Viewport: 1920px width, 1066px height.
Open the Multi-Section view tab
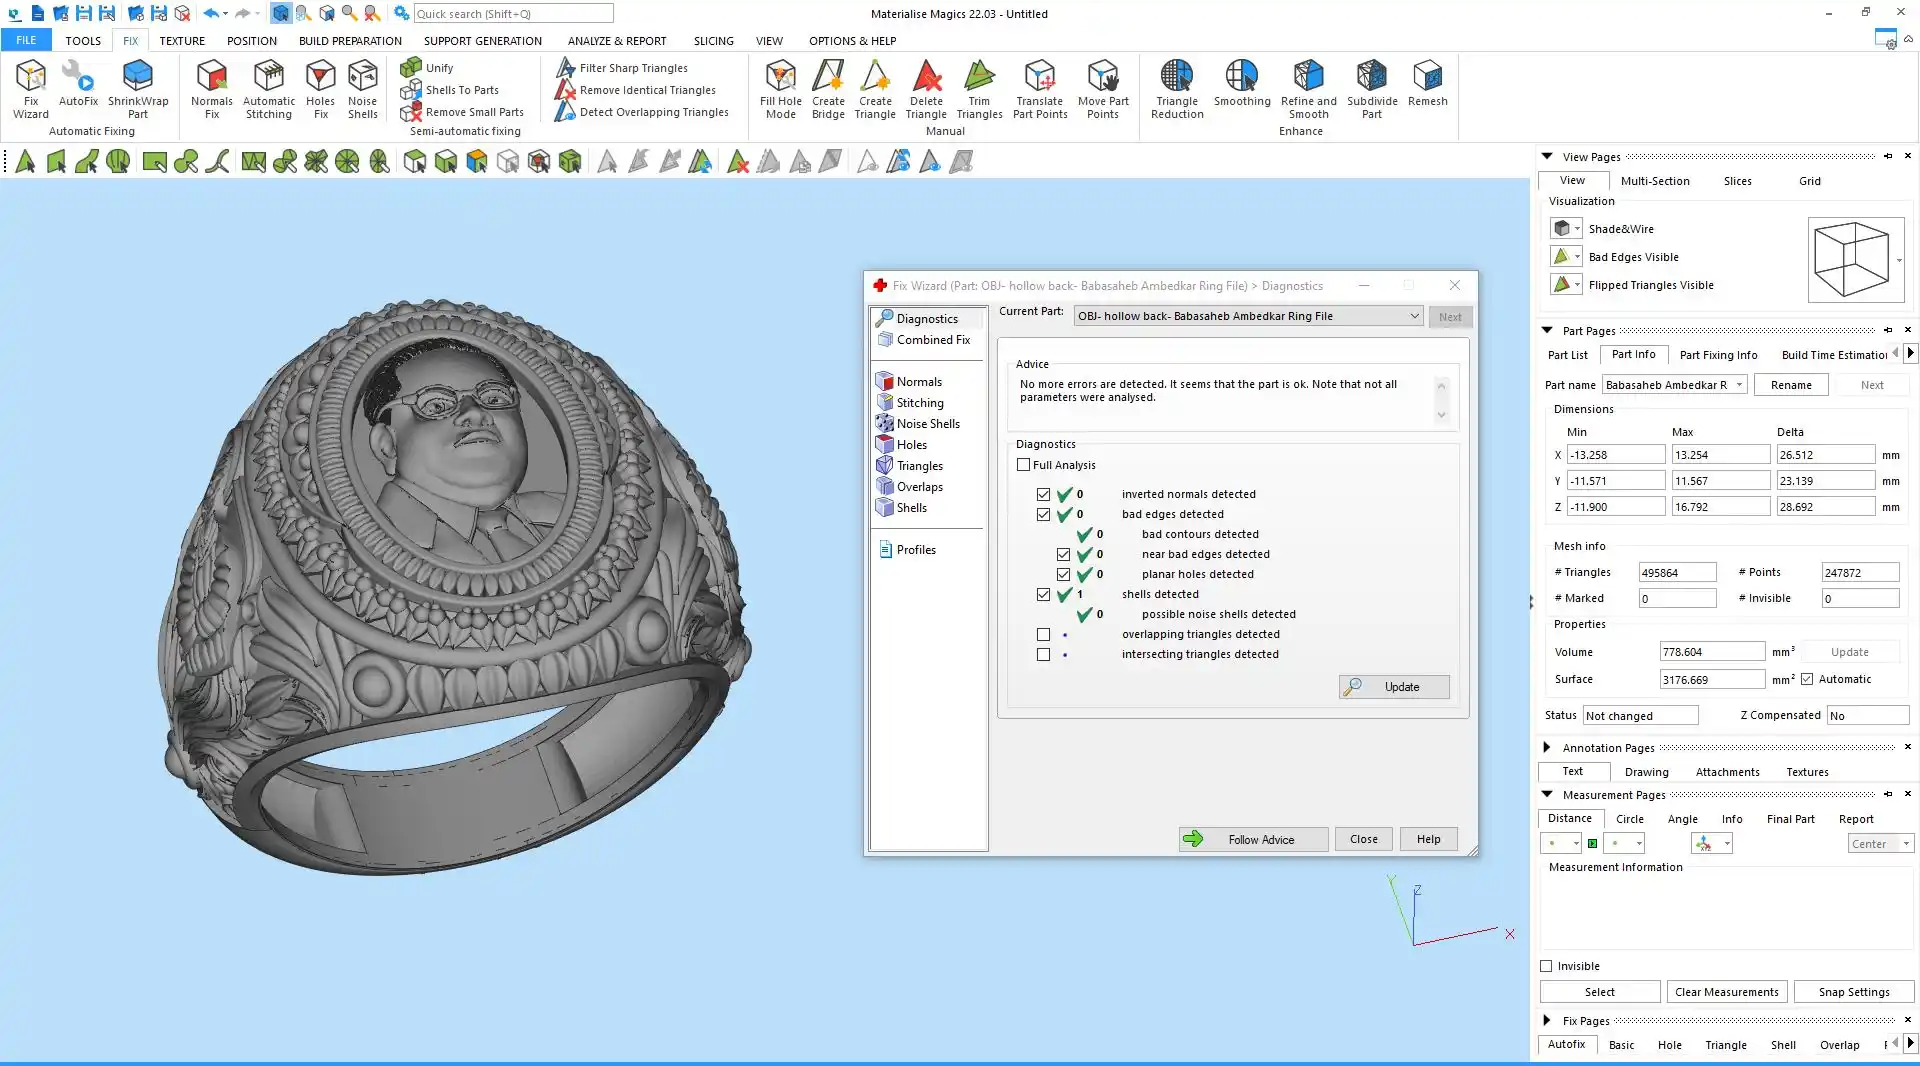tap(1654, 181)
